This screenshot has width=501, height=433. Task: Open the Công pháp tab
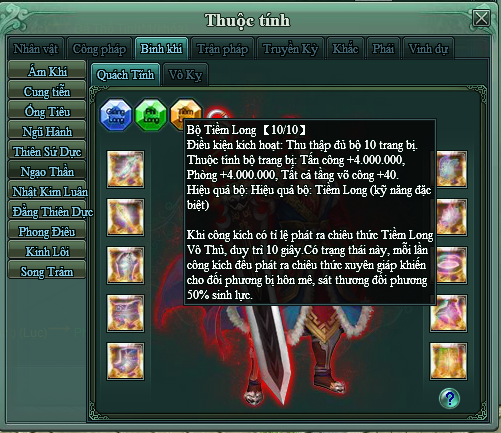tap(99, 49)
